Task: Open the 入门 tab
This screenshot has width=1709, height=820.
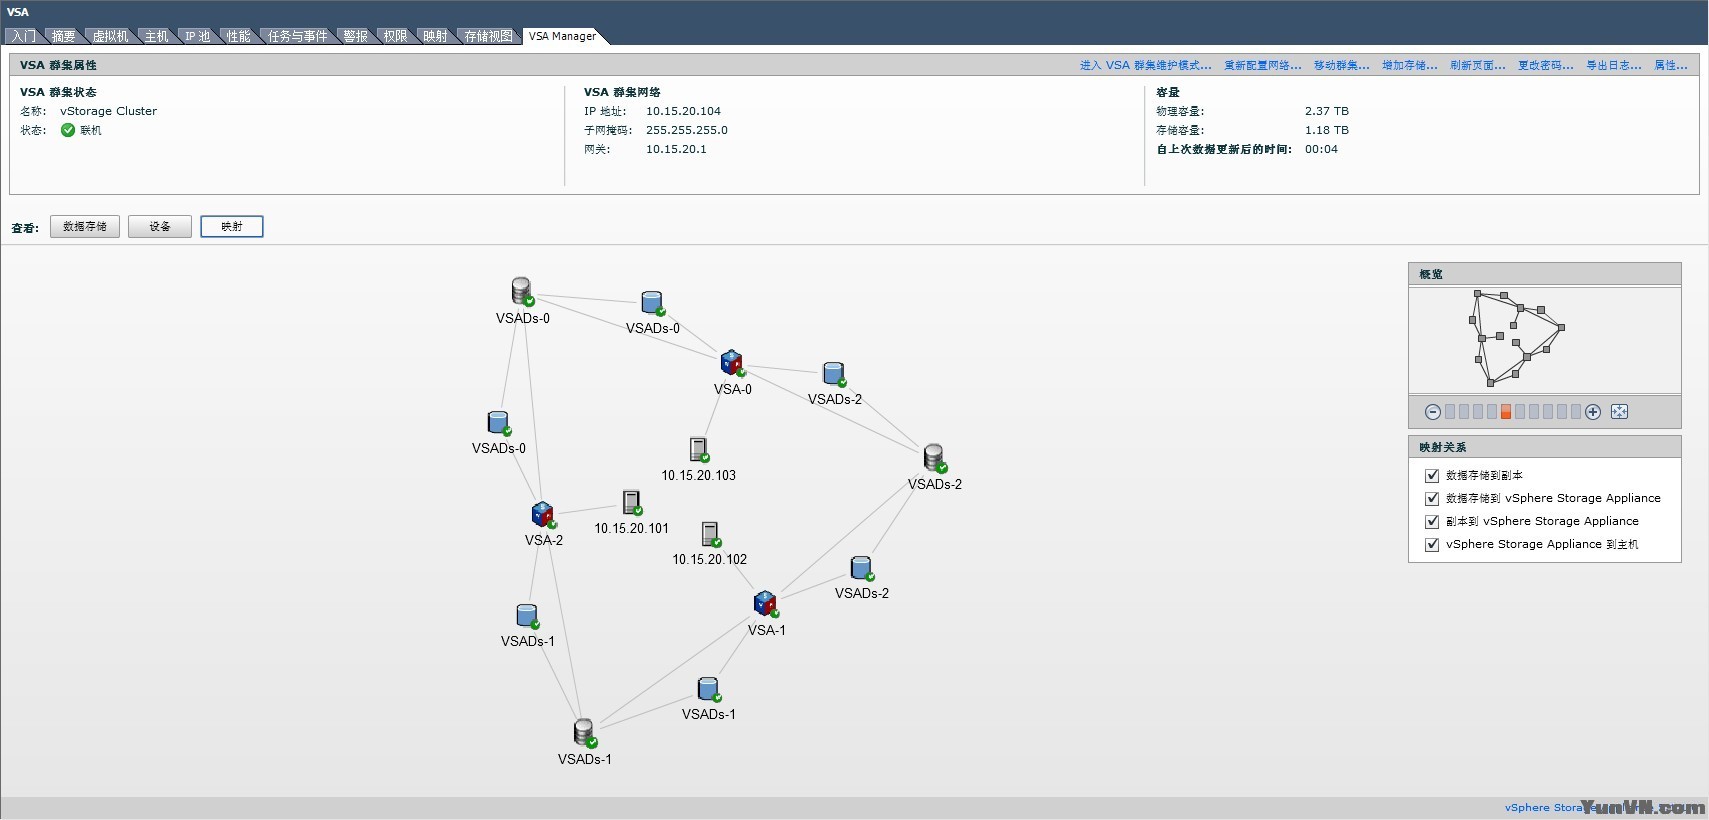Action: 24,36
